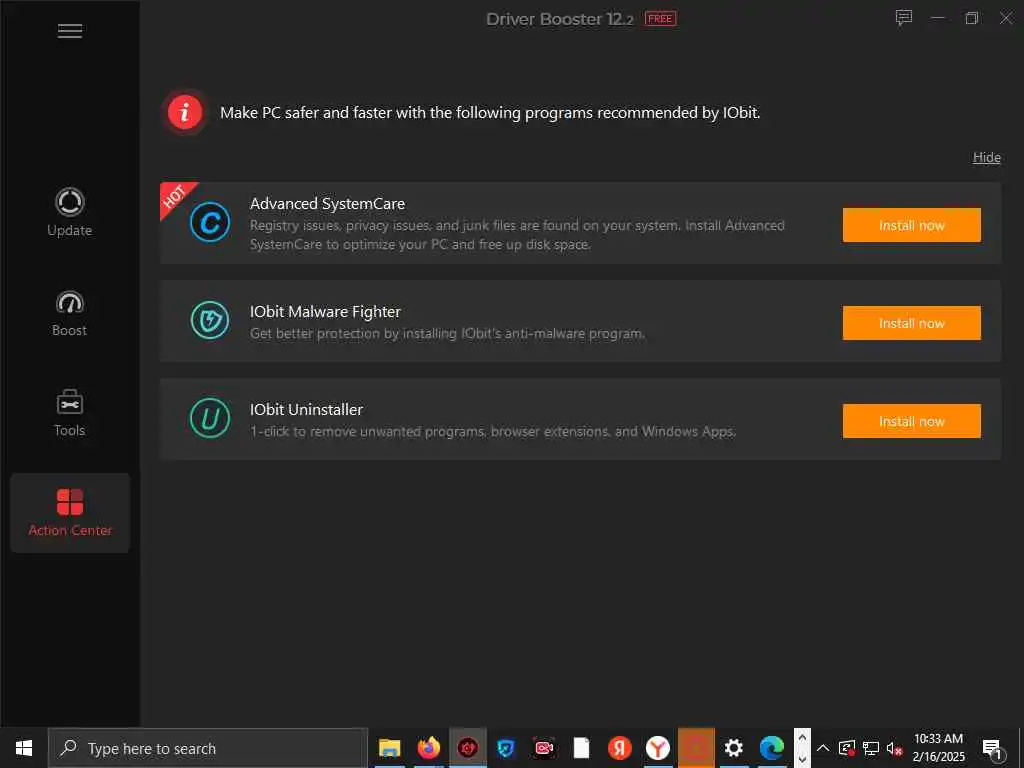1024x768 pixels.
Task: Click the Driver Booster taskbar icon
Action: coord(468,748)
